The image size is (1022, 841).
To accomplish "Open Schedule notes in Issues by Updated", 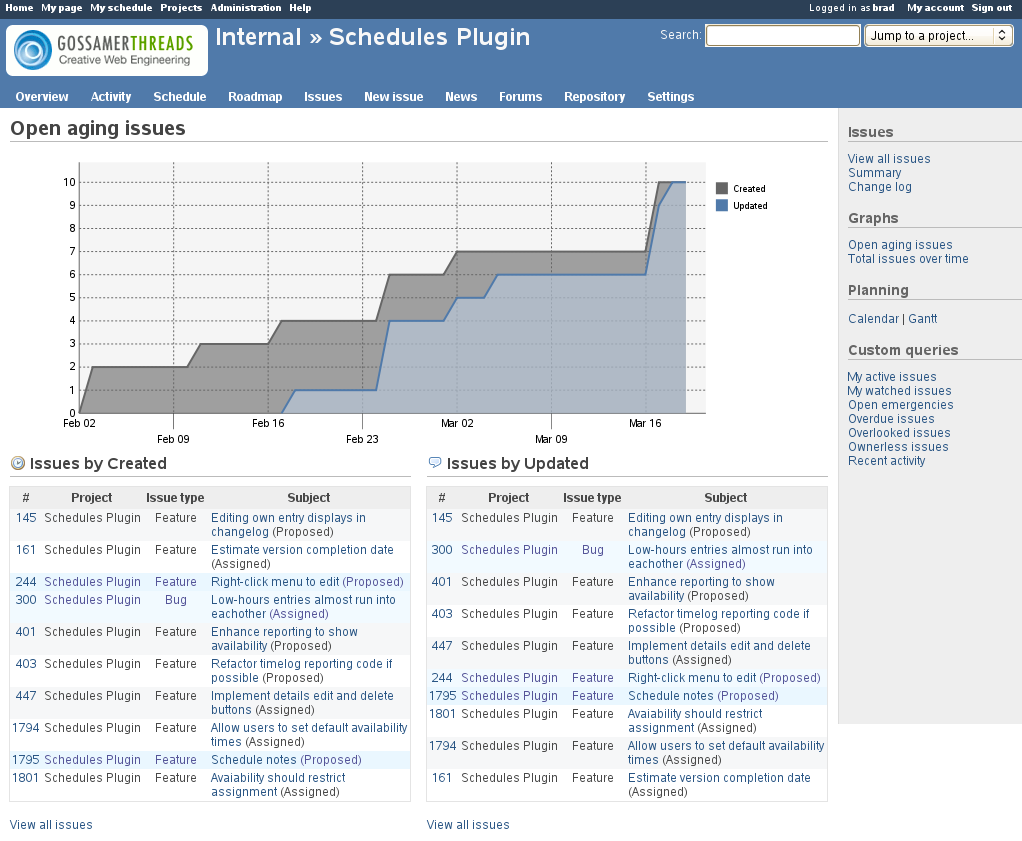I will pos(671,696).
